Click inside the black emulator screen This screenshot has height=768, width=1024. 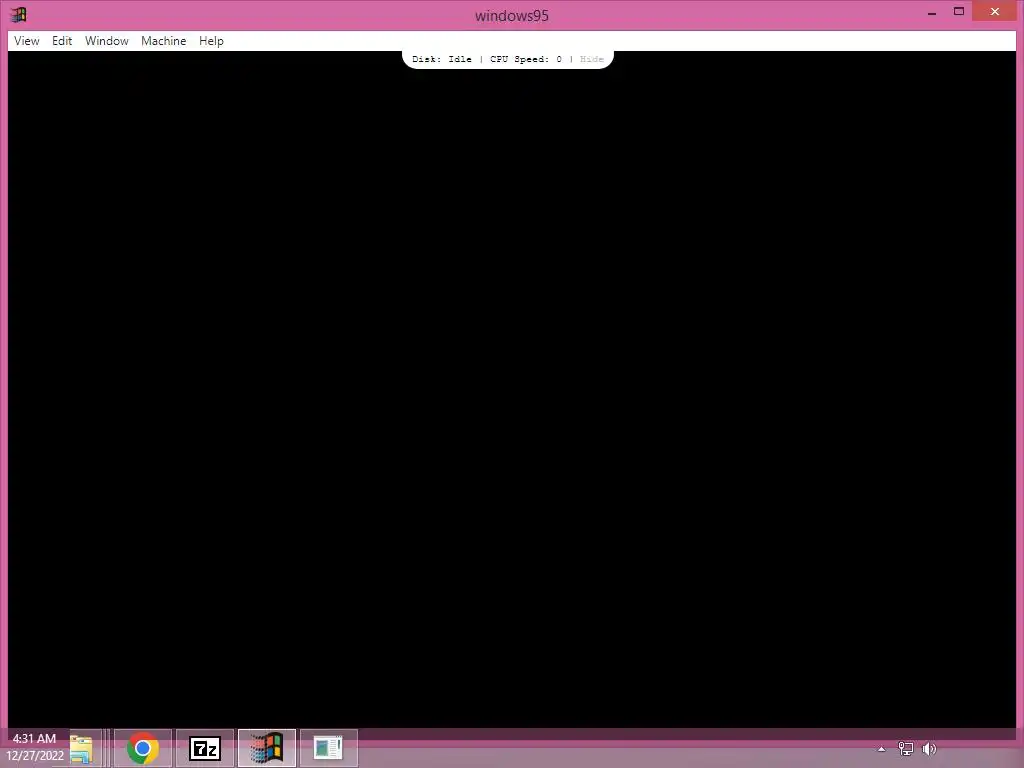click(512, 392)
